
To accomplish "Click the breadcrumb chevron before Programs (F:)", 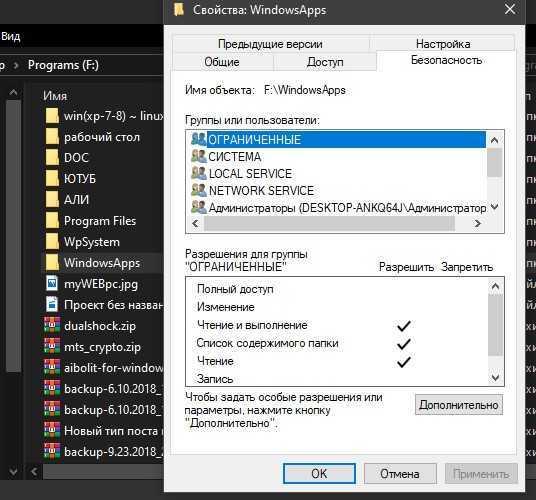I will point(16,65).
